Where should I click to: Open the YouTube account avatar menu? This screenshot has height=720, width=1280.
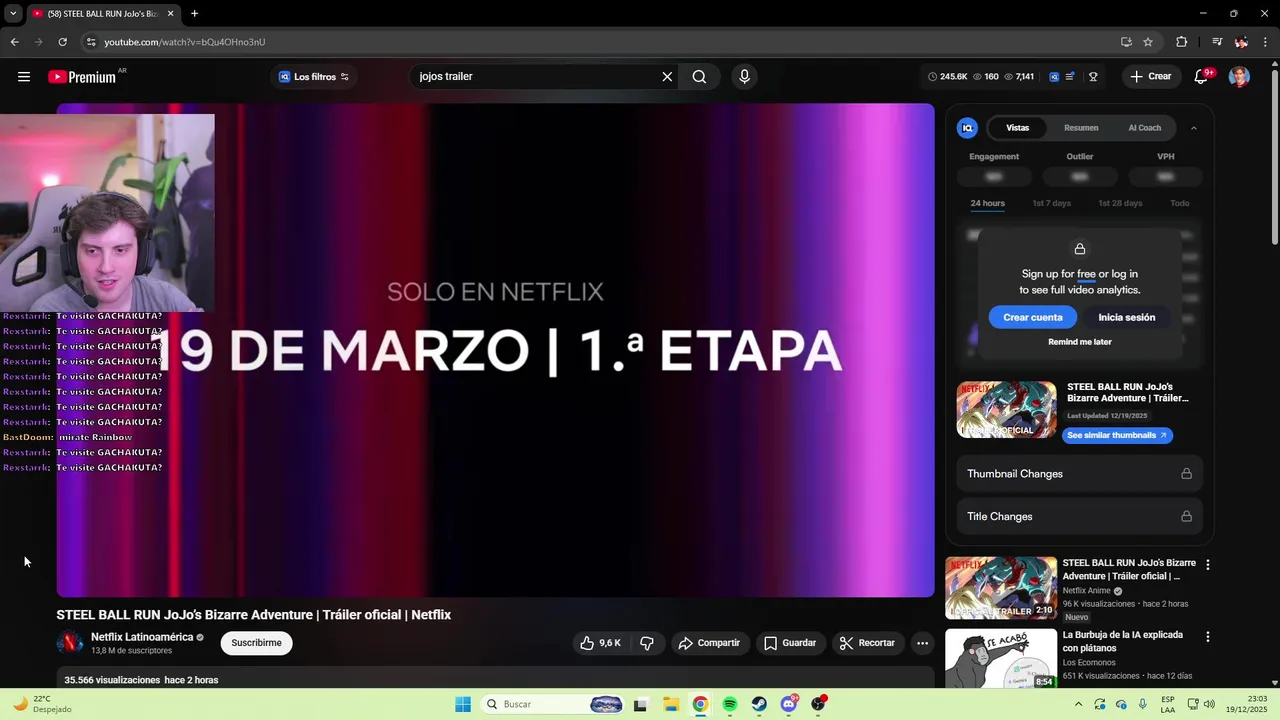[x=1239, y=77]
